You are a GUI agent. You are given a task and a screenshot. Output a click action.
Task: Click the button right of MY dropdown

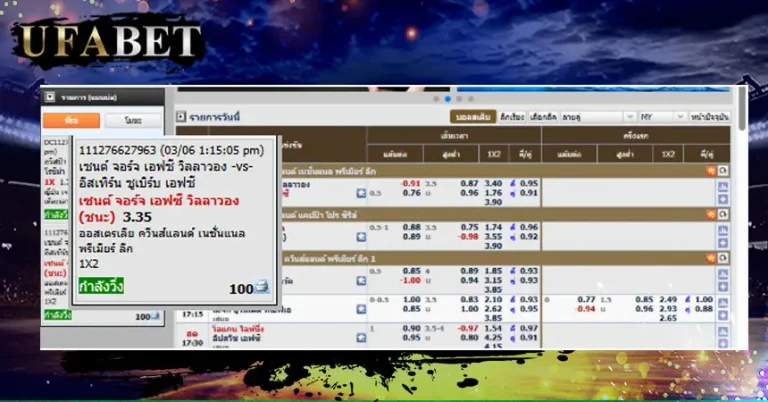710,117
